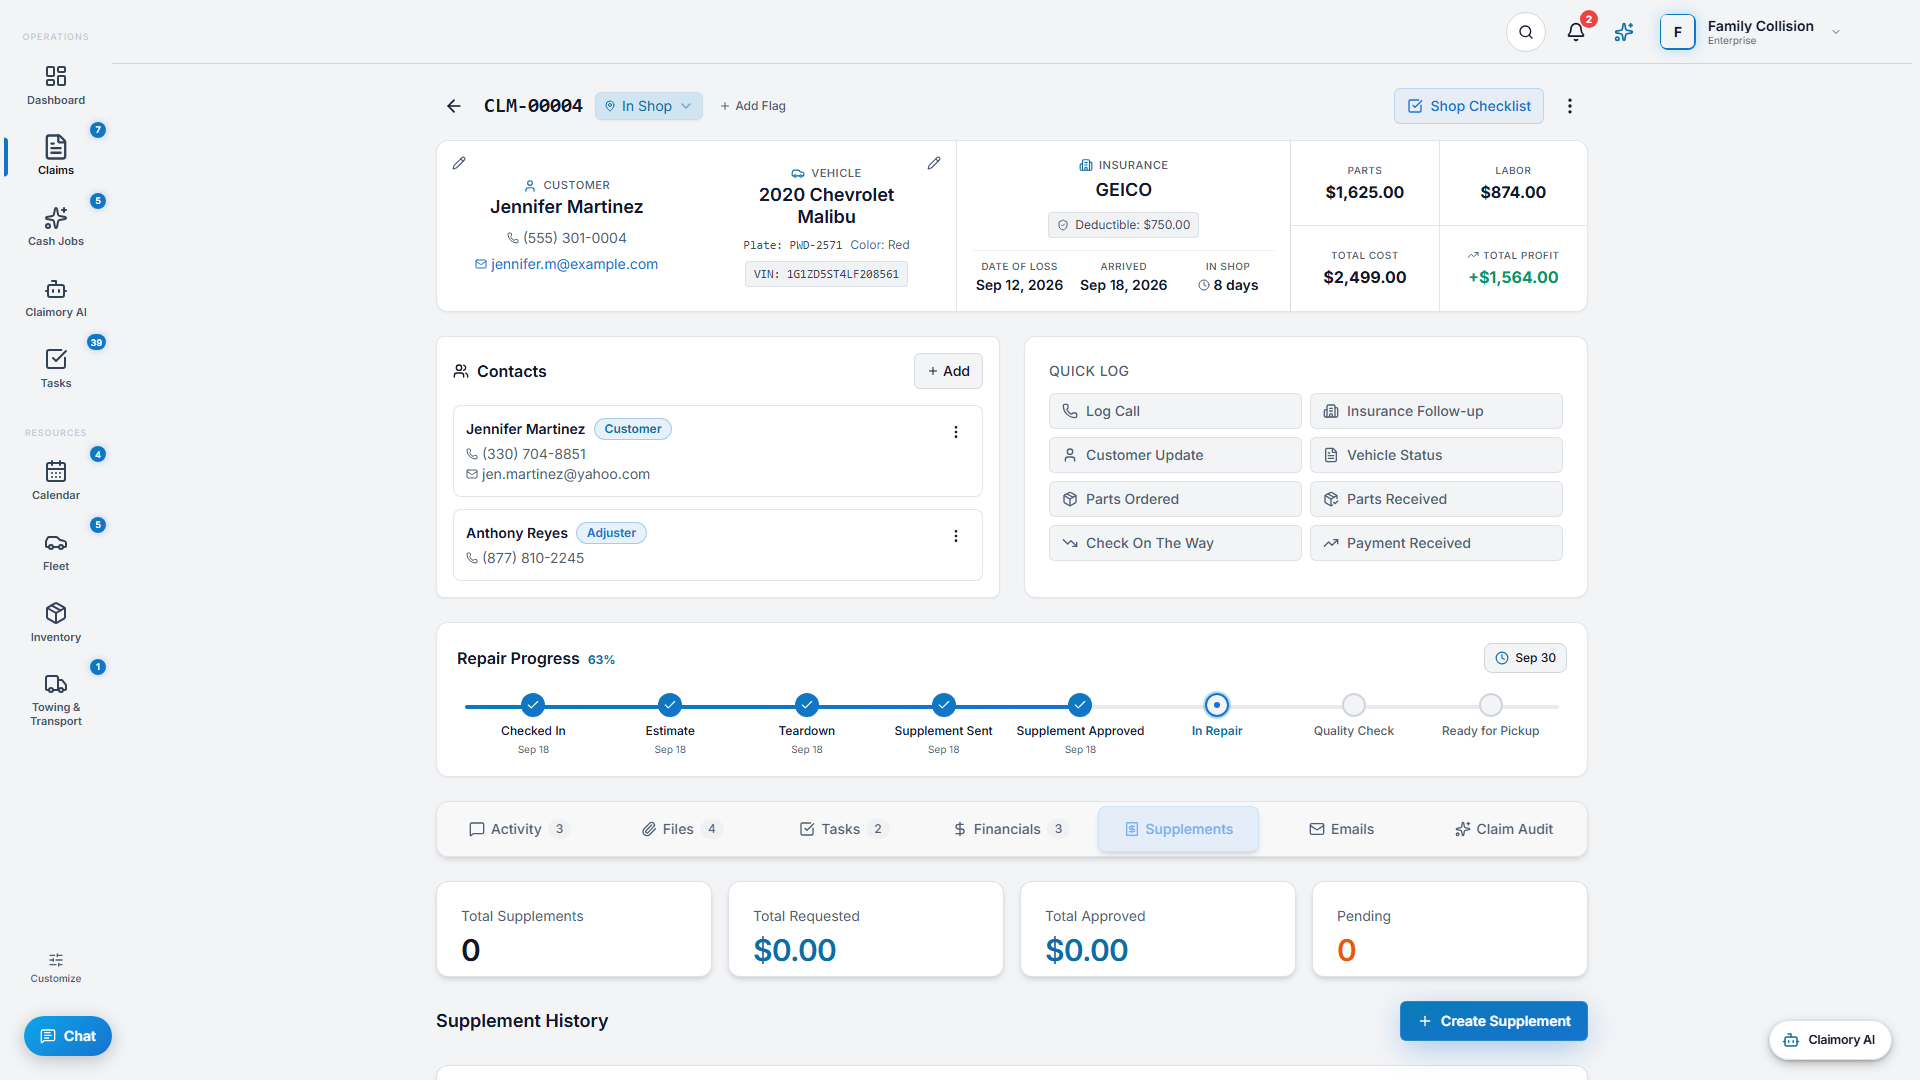Select In Repair progress step
The height and width of the screenshot is (1080, 1920).
(x=1217, y=705)
